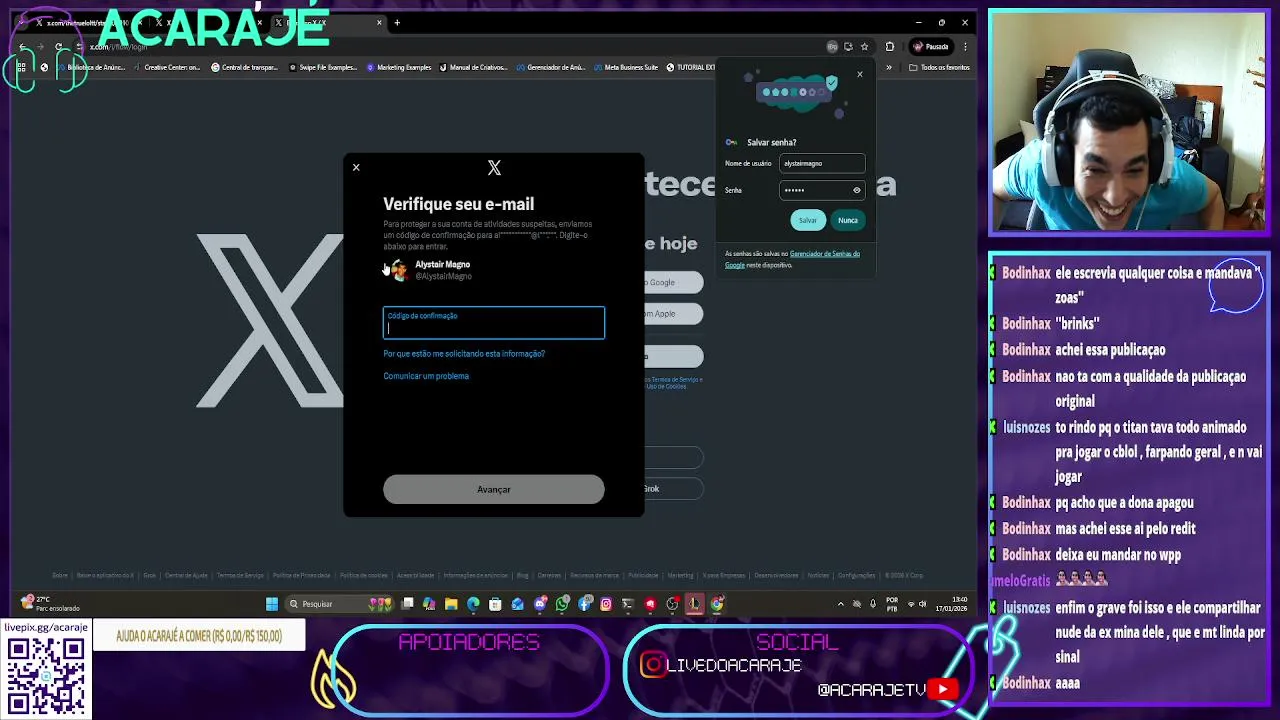Open the weather widget showing 27°C
Screen dimensions: 1280x720
[50, 603]
